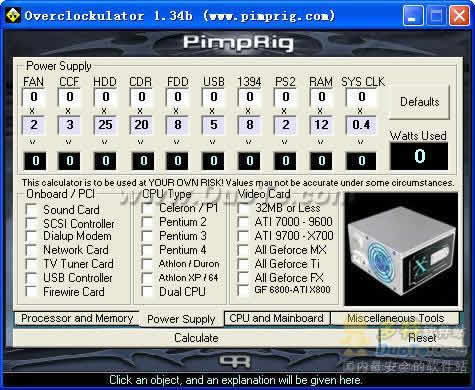Click the PS2 quantity field
This screenshot has width=475, height=390.
coord(286,97)
